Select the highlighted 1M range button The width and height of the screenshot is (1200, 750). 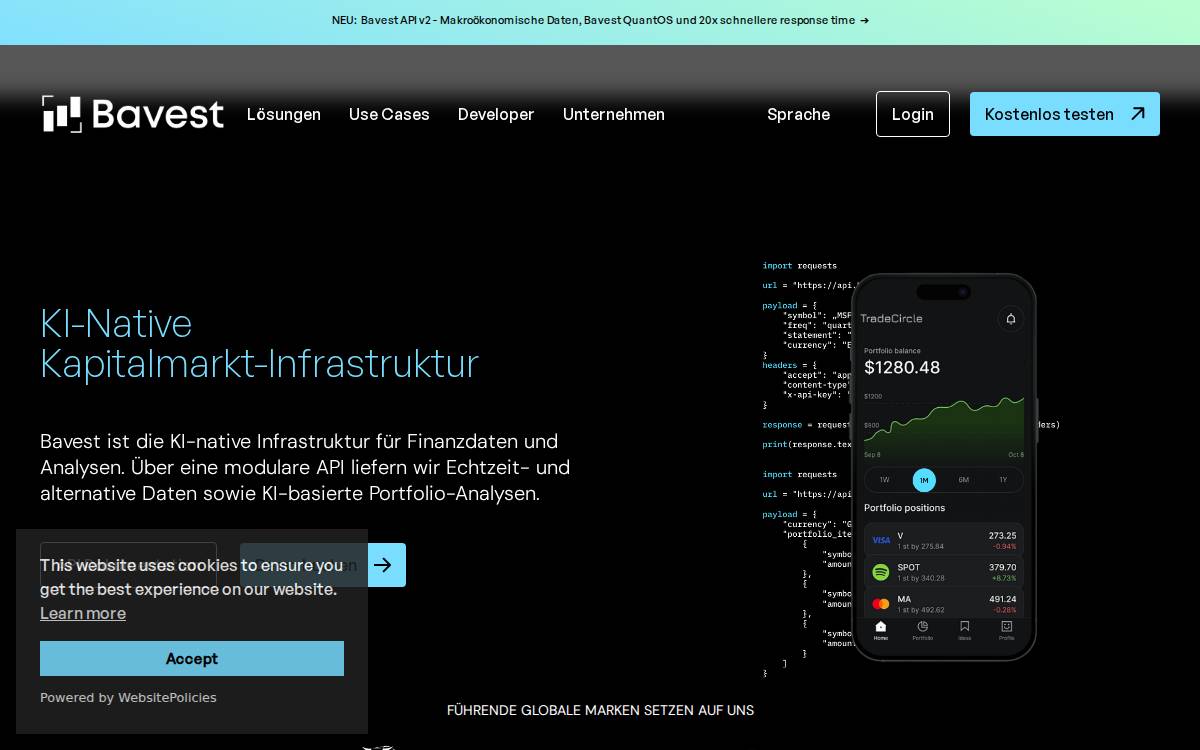[924, 480]
